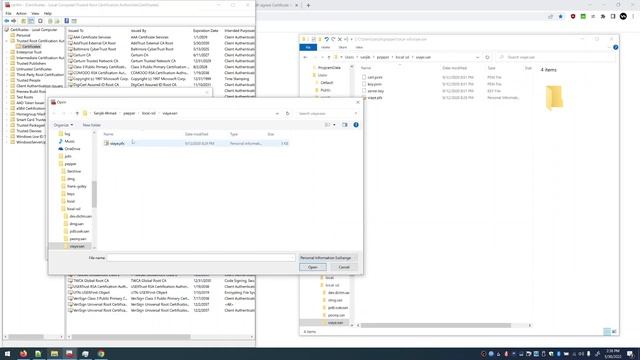This screenshot has height=360, width=640.
Task: Click the forward arrow in certlm toolbar
Action: pos(13,21)
